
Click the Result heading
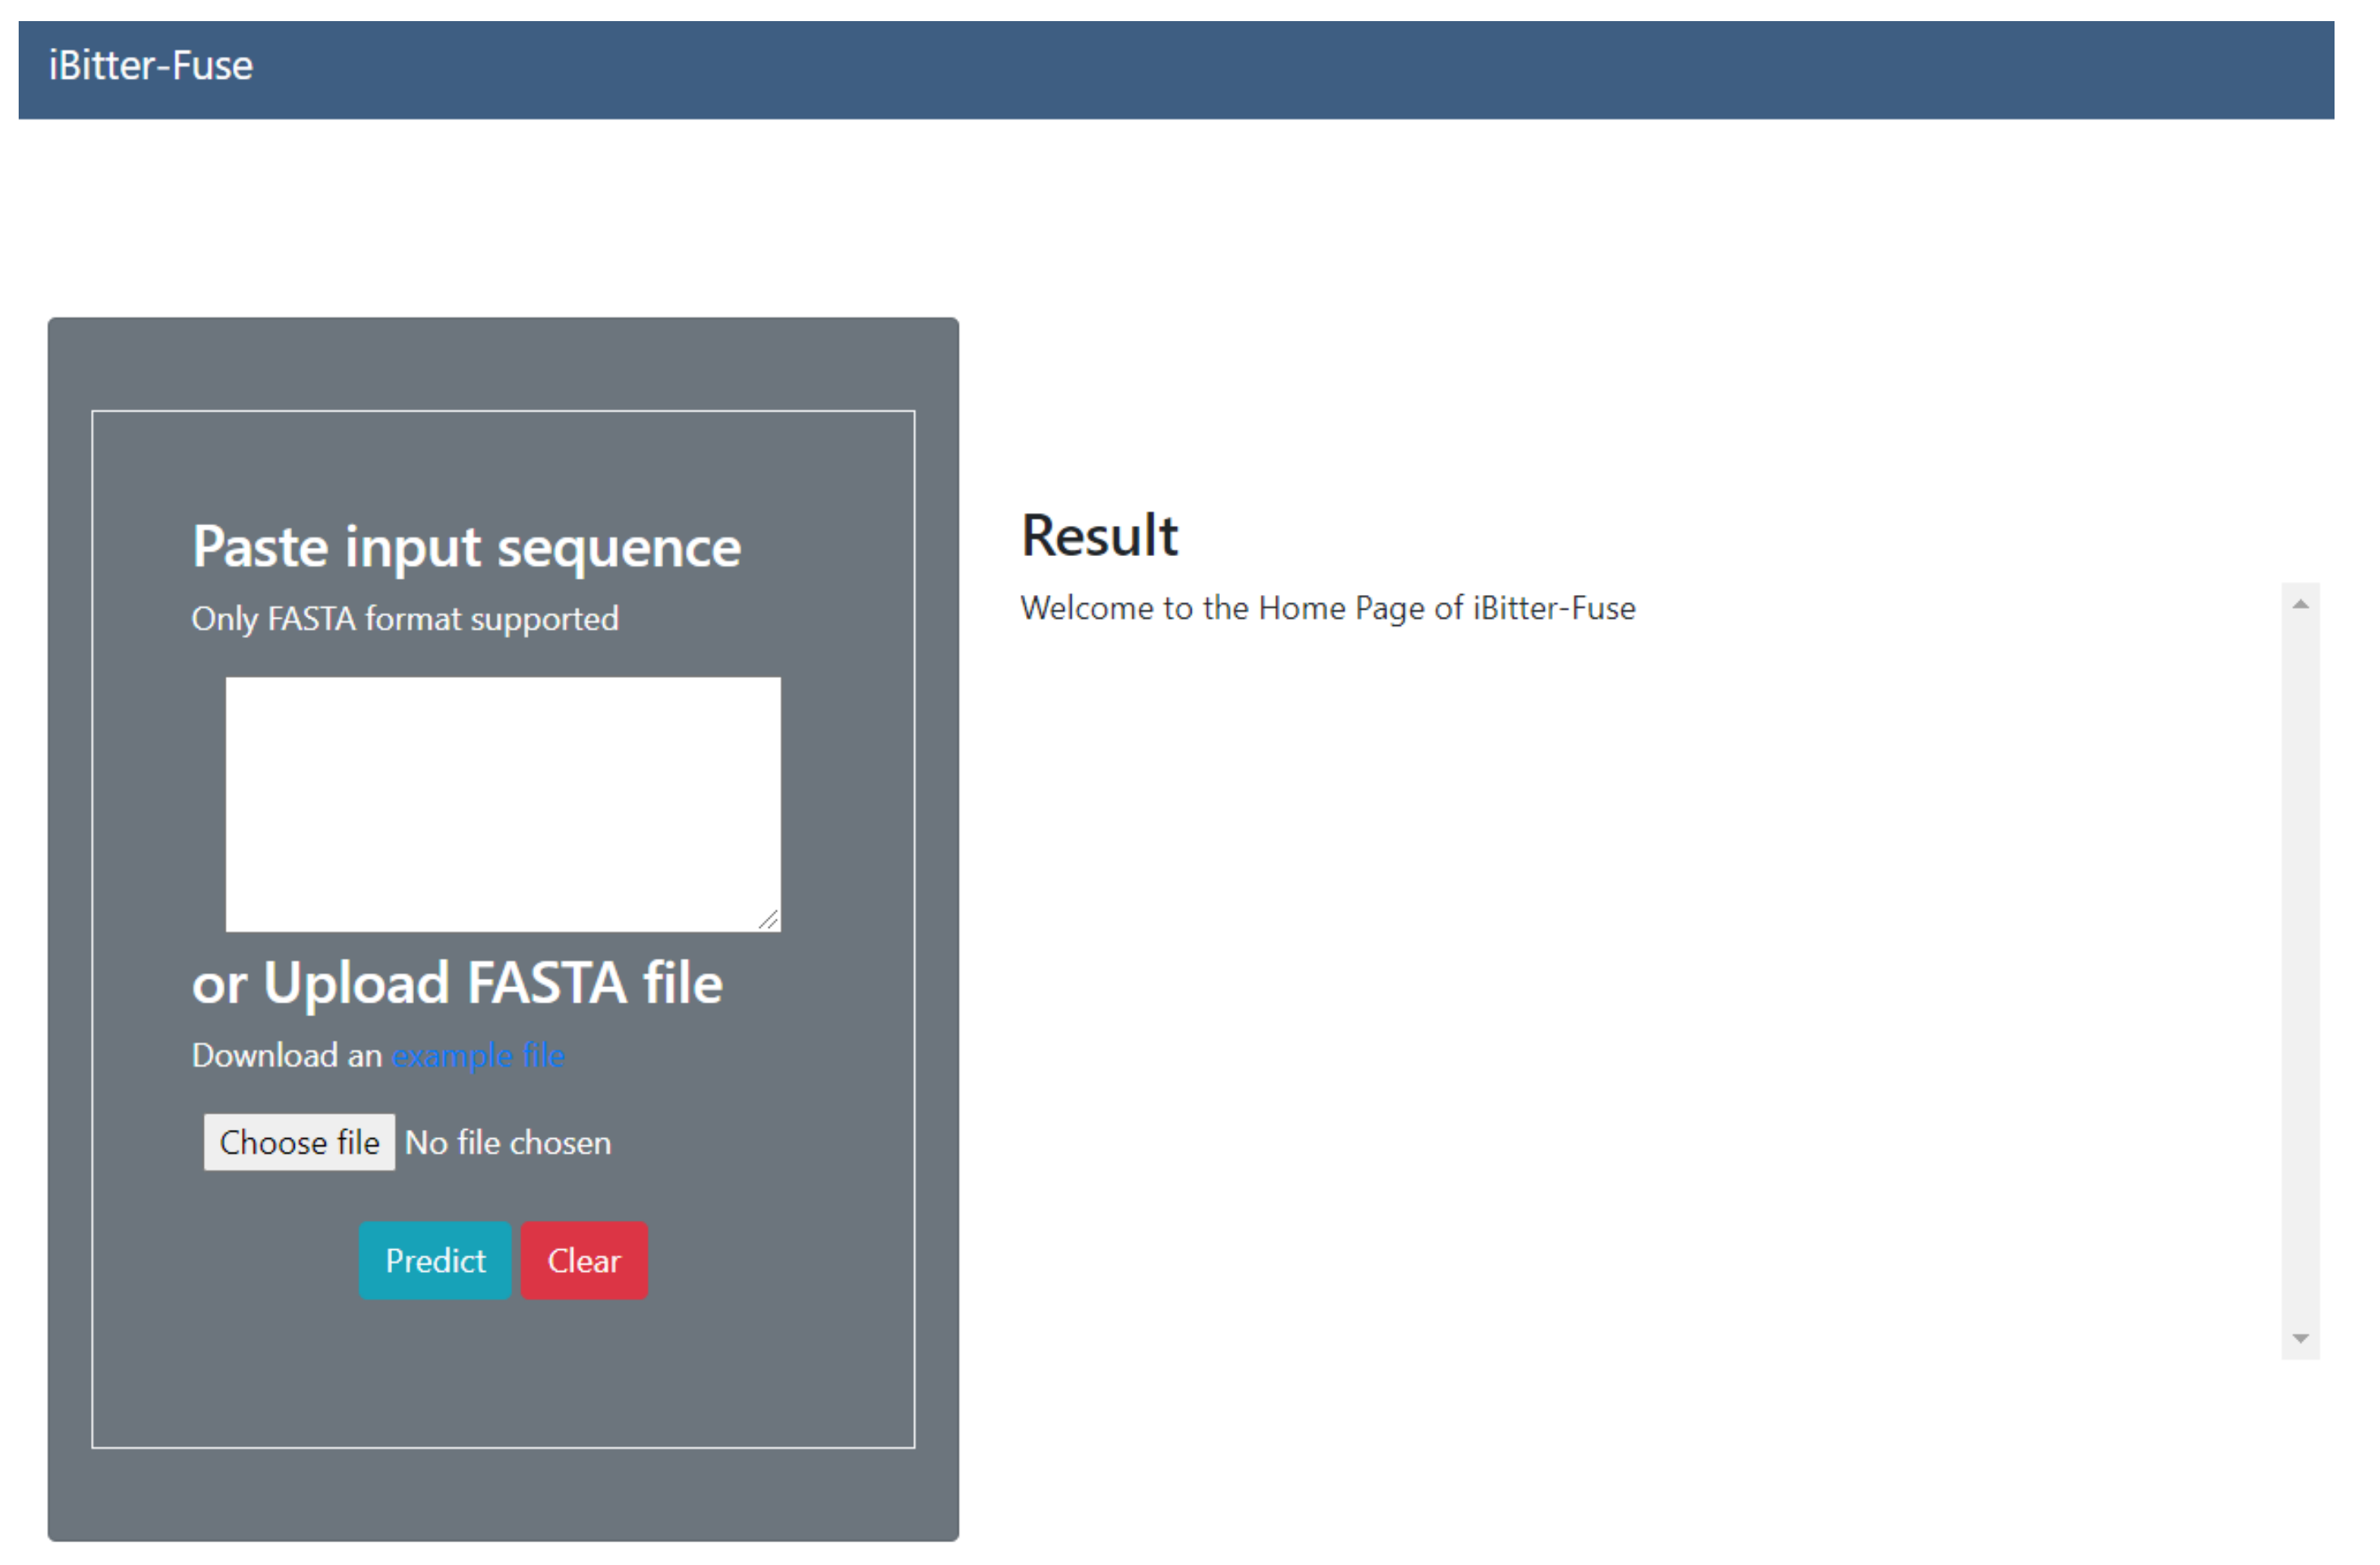pos(1100,536)
